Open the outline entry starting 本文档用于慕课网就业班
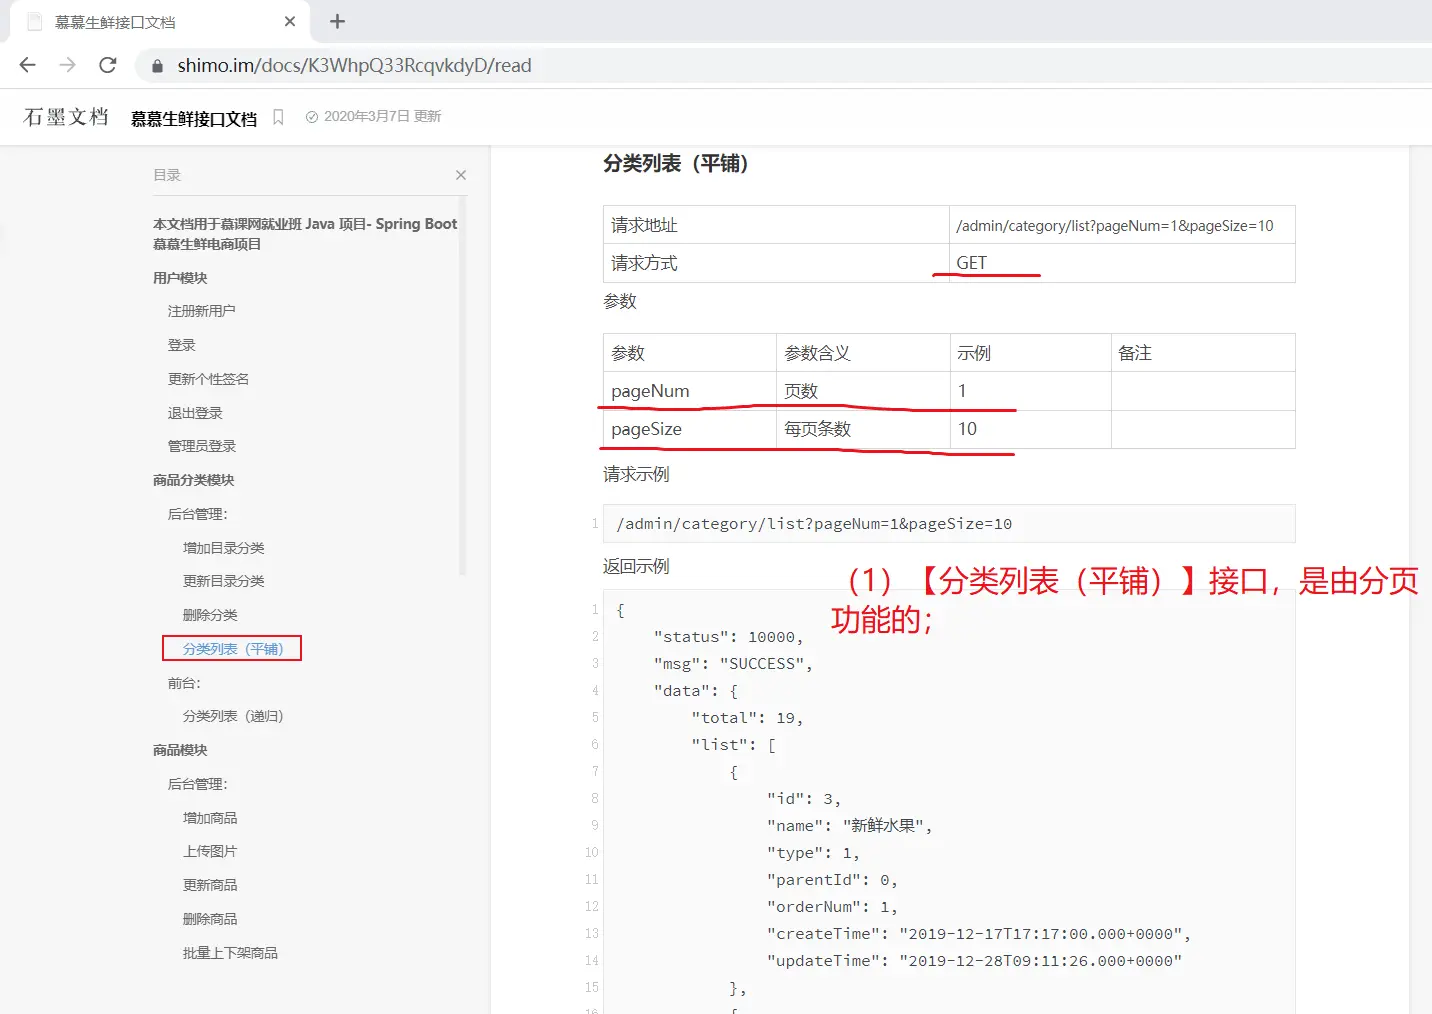The width and height of the screenshot is (1432, 1014). (305, 234)
